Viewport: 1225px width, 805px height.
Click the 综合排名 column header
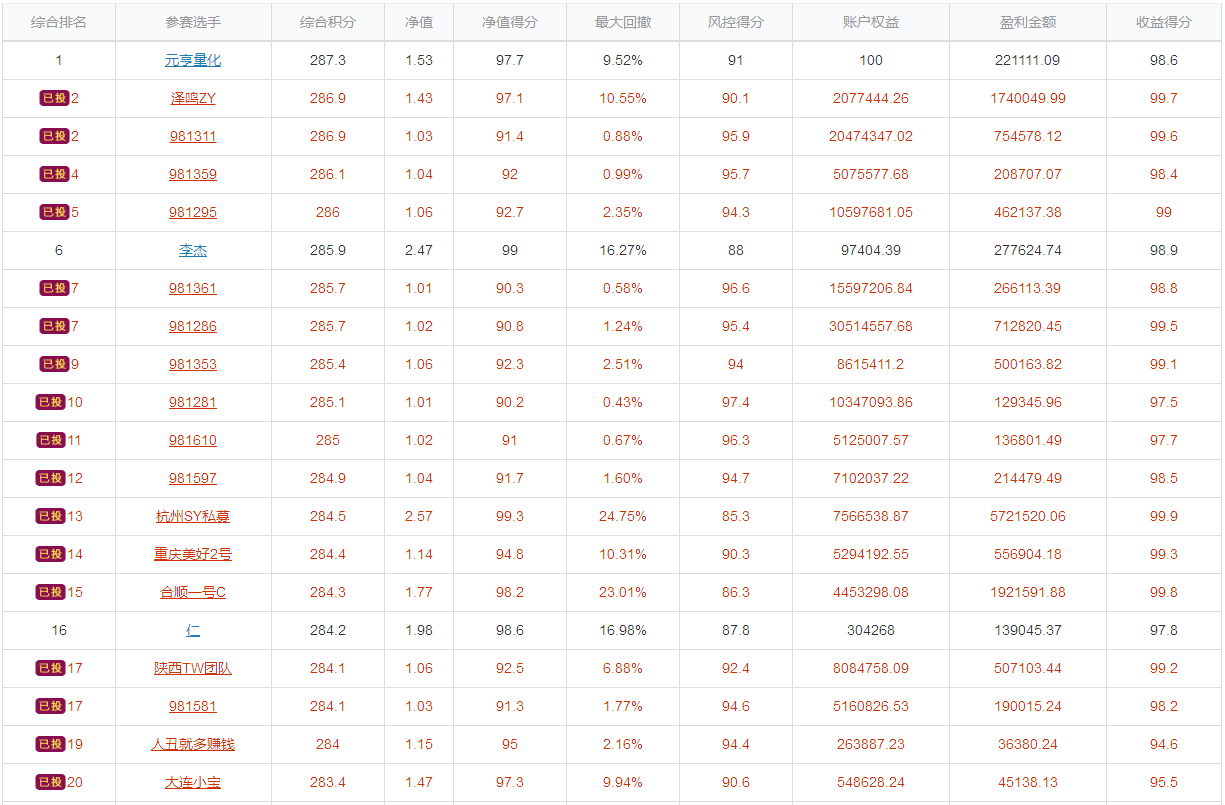(x=59, y=22)
